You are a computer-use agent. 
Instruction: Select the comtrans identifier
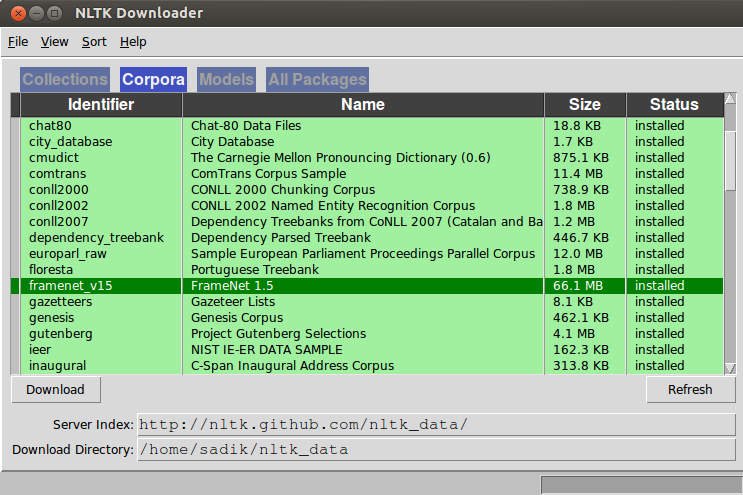58,174
